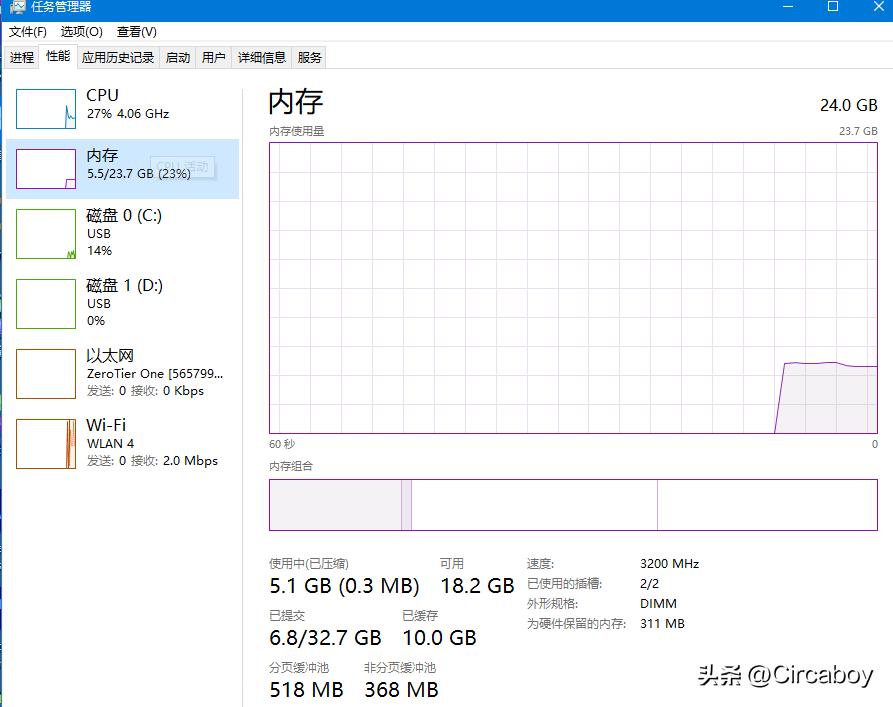Click the 18.2 GB available value

pos(477,586)
